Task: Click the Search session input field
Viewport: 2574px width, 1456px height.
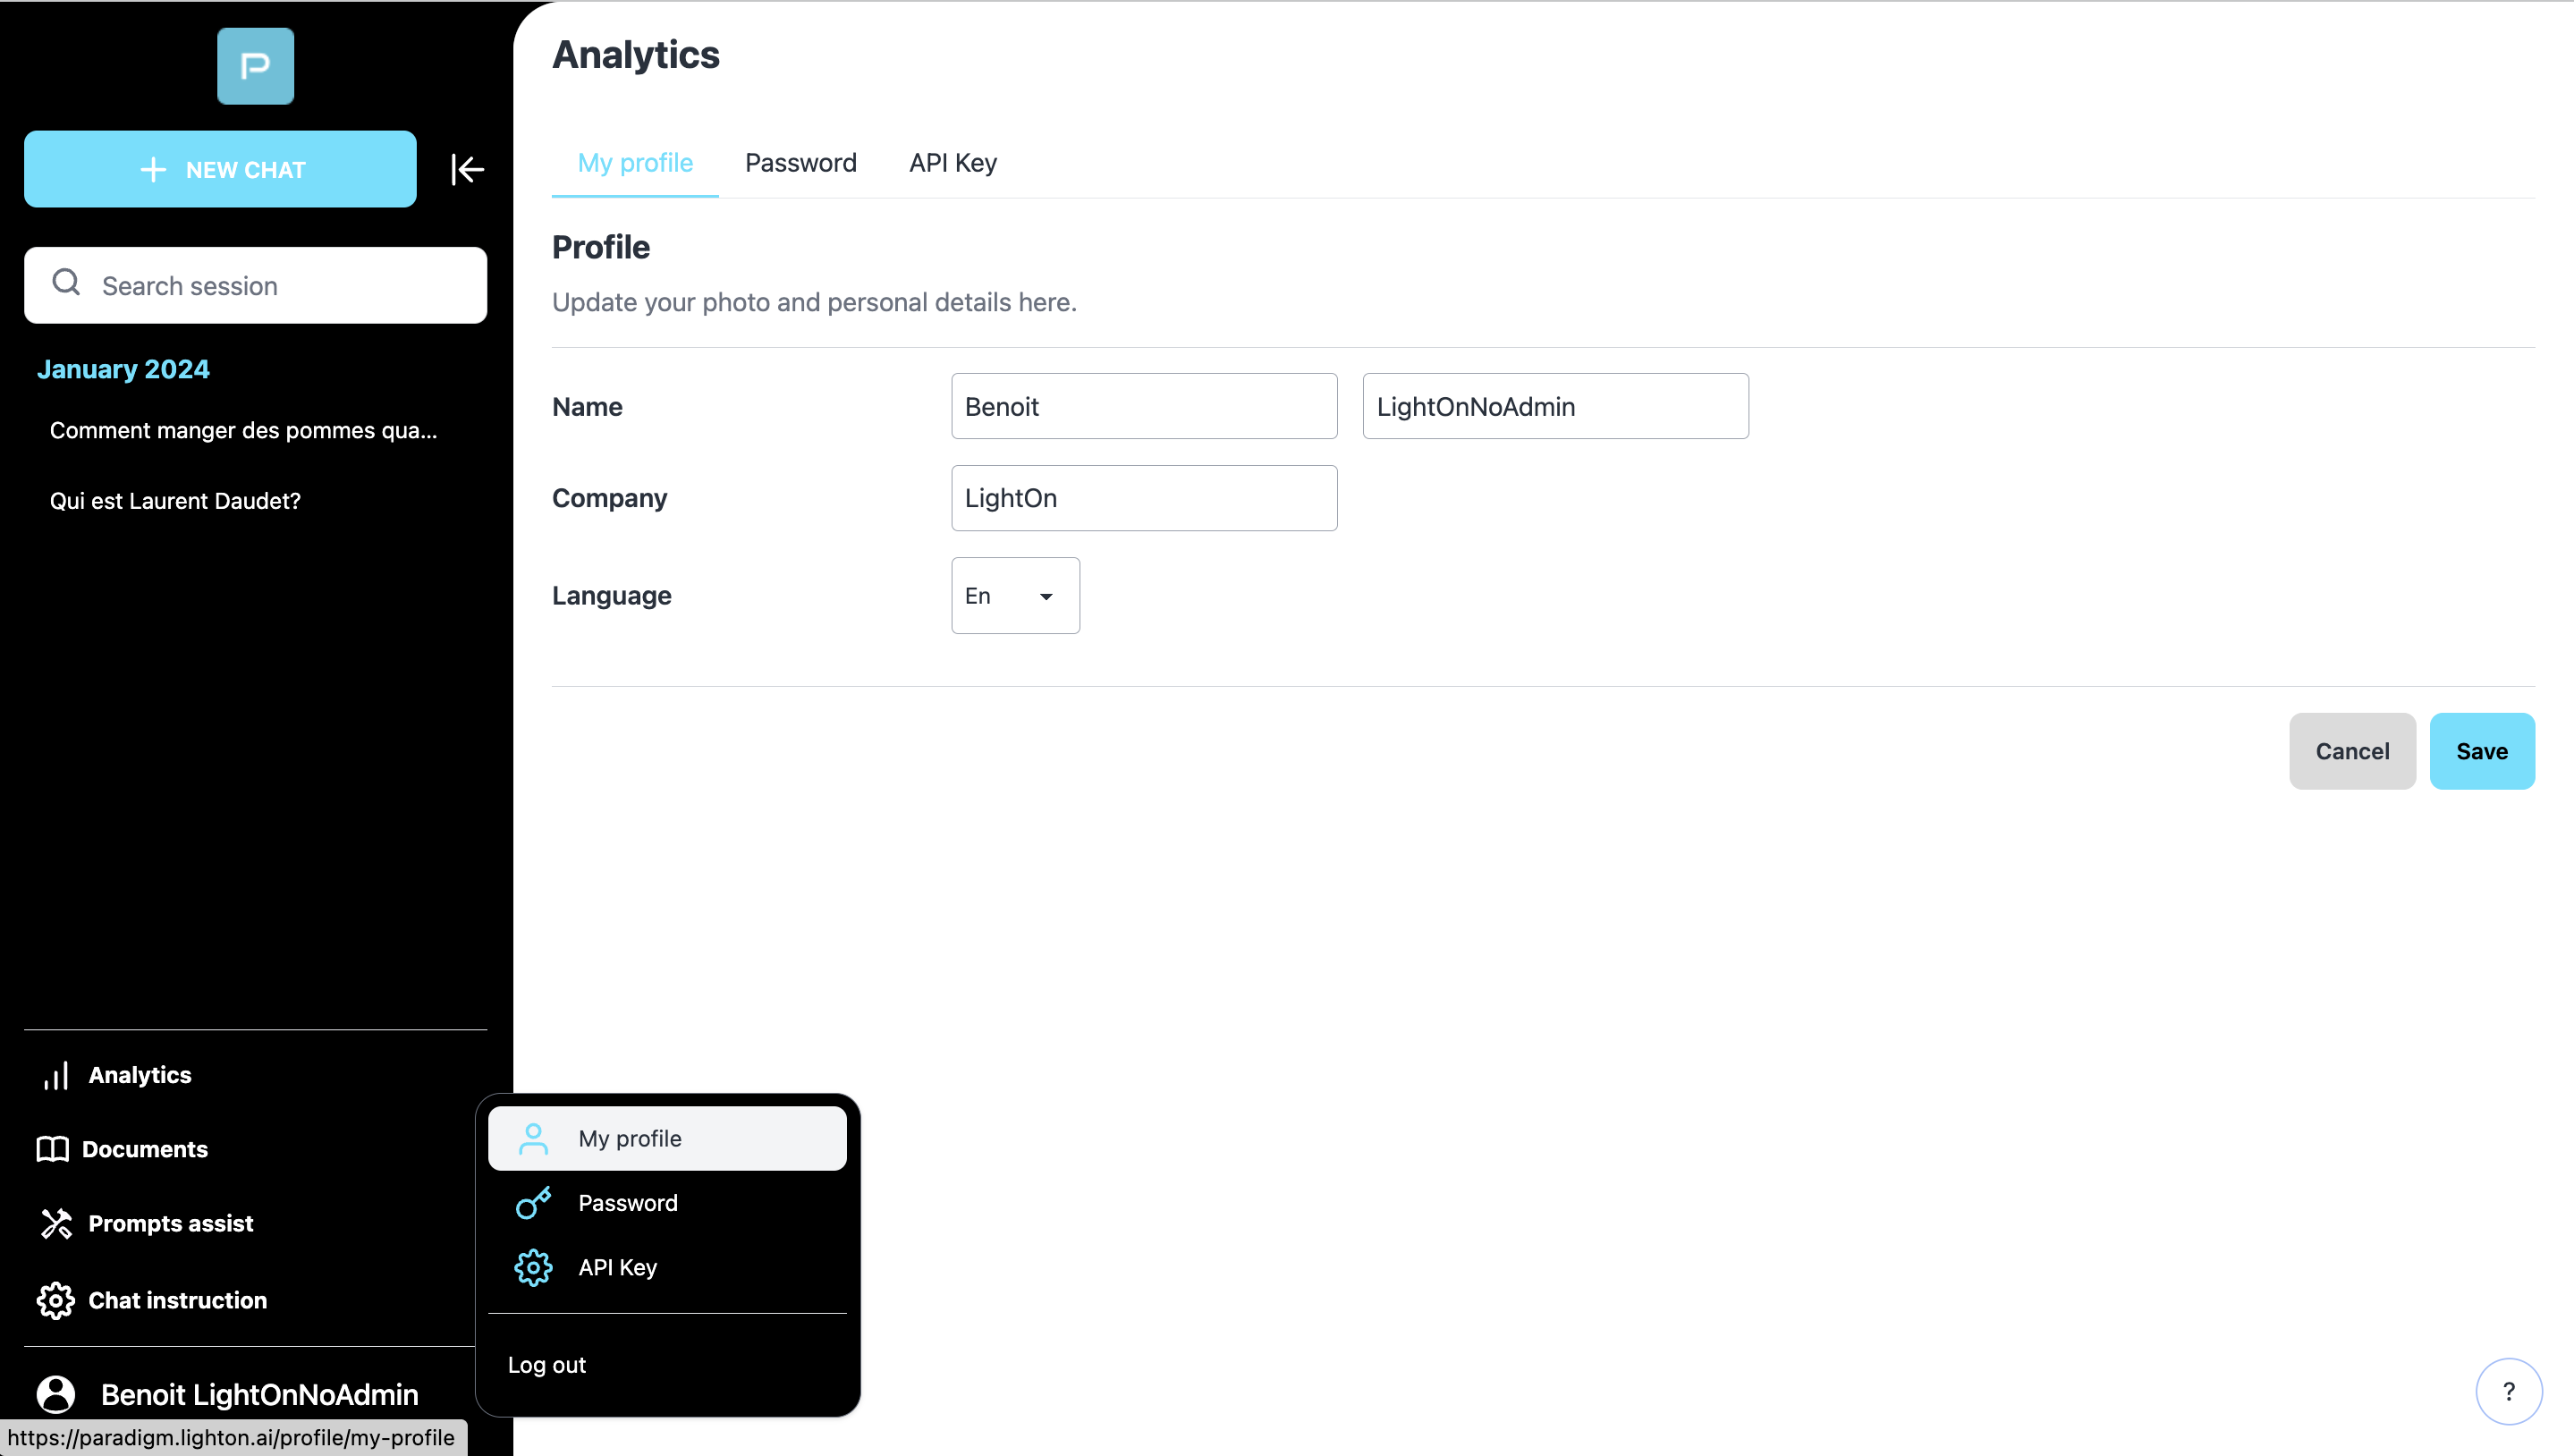Action: point(255,284)
